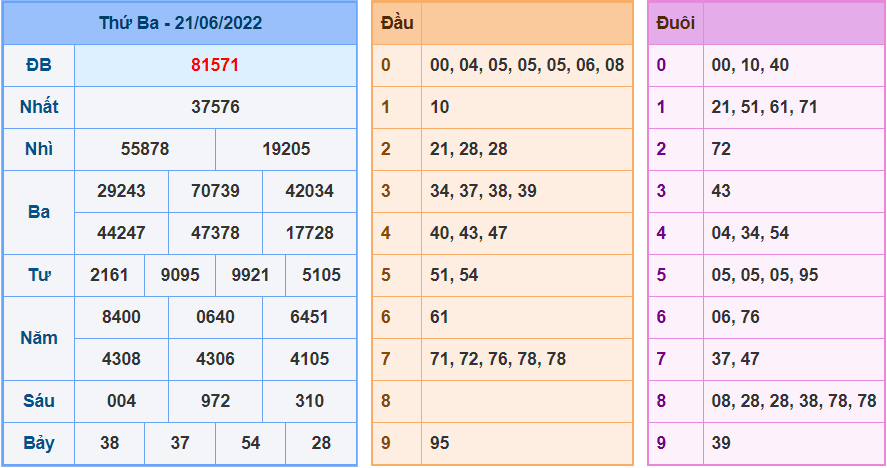Select fifth prize number 8400
Image resolution: width=887 pixels, height=468 pixels.
121,317
